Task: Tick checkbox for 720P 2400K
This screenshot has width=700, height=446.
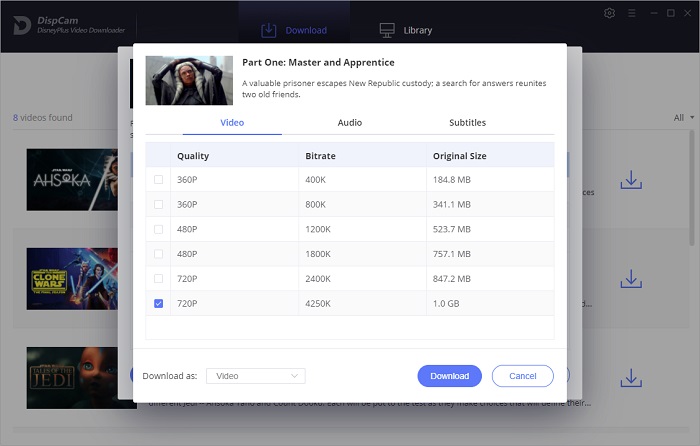Action: pos(158,279)
